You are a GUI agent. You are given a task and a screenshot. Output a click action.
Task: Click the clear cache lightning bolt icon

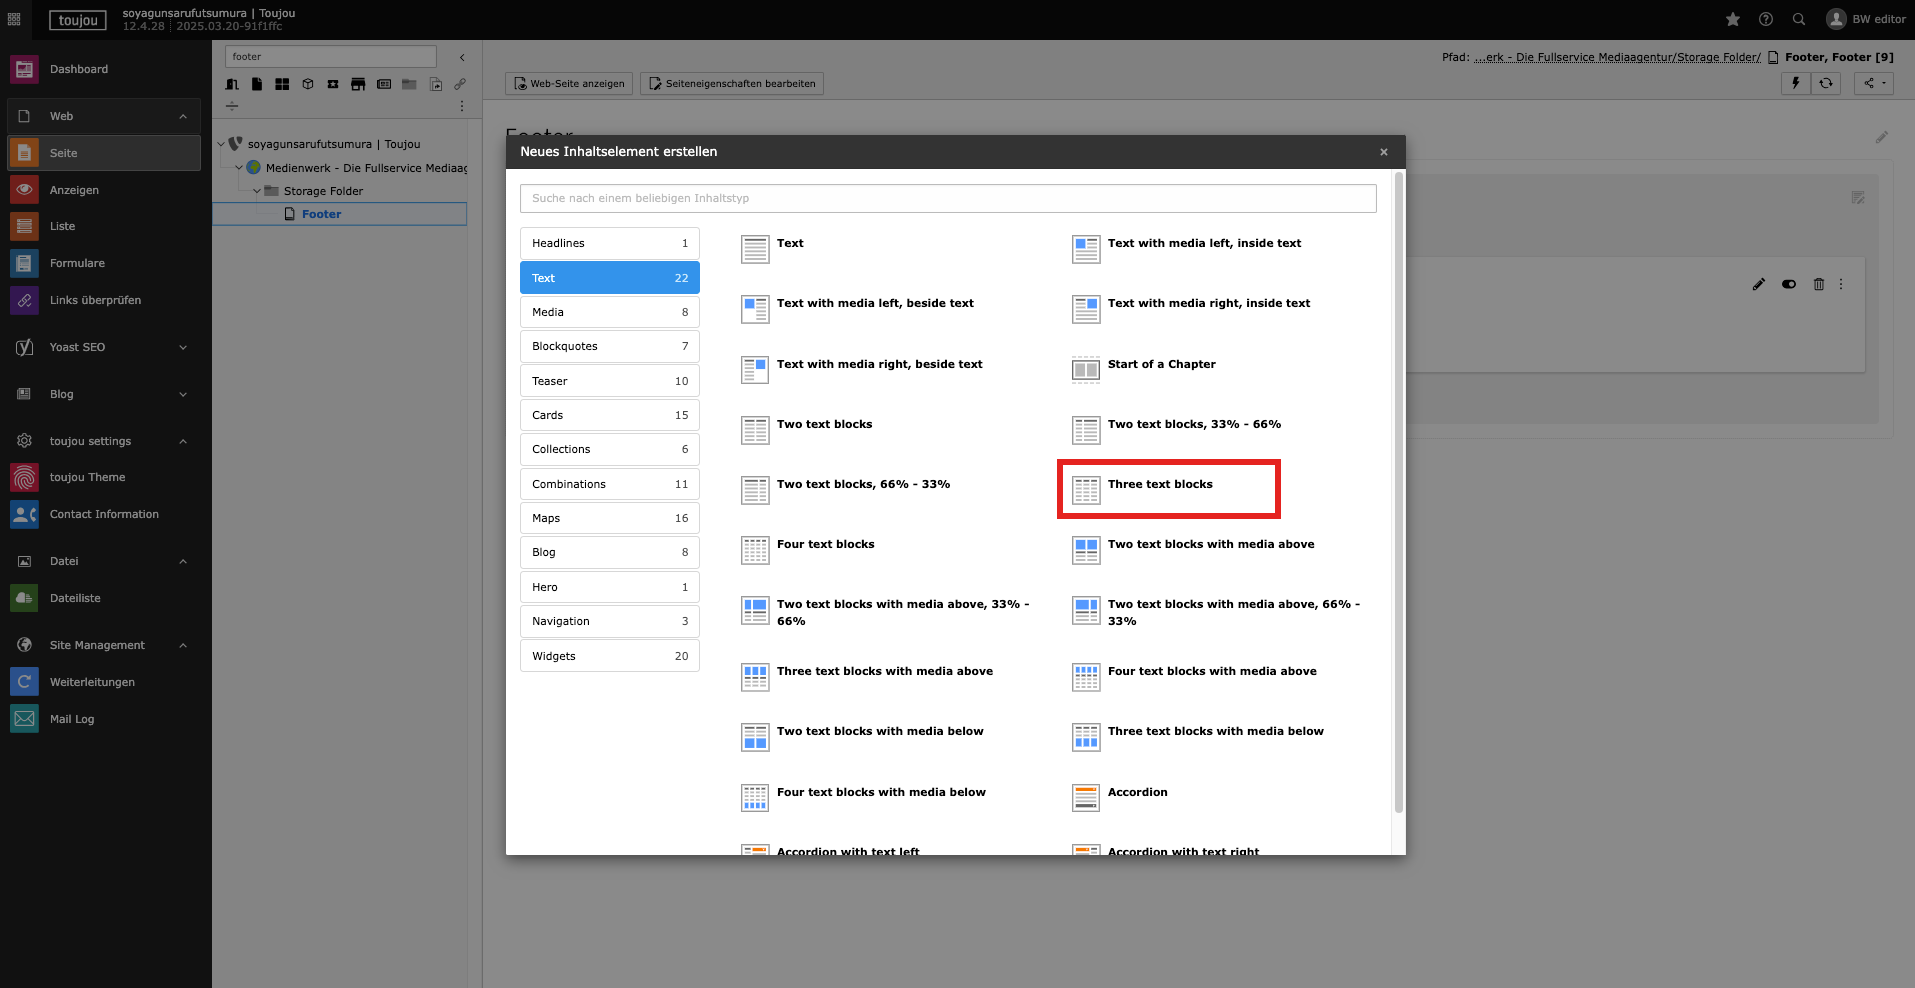(x=1795, y=84)
